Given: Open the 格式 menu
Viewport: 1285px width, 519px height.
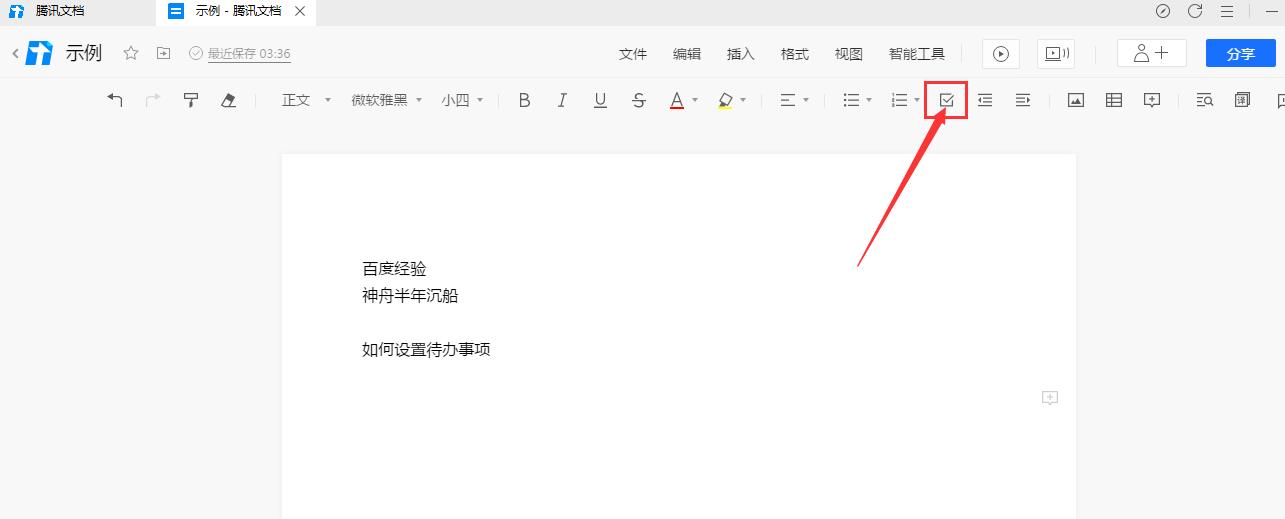Looking at the screenshot, I should tap(795, 54).
